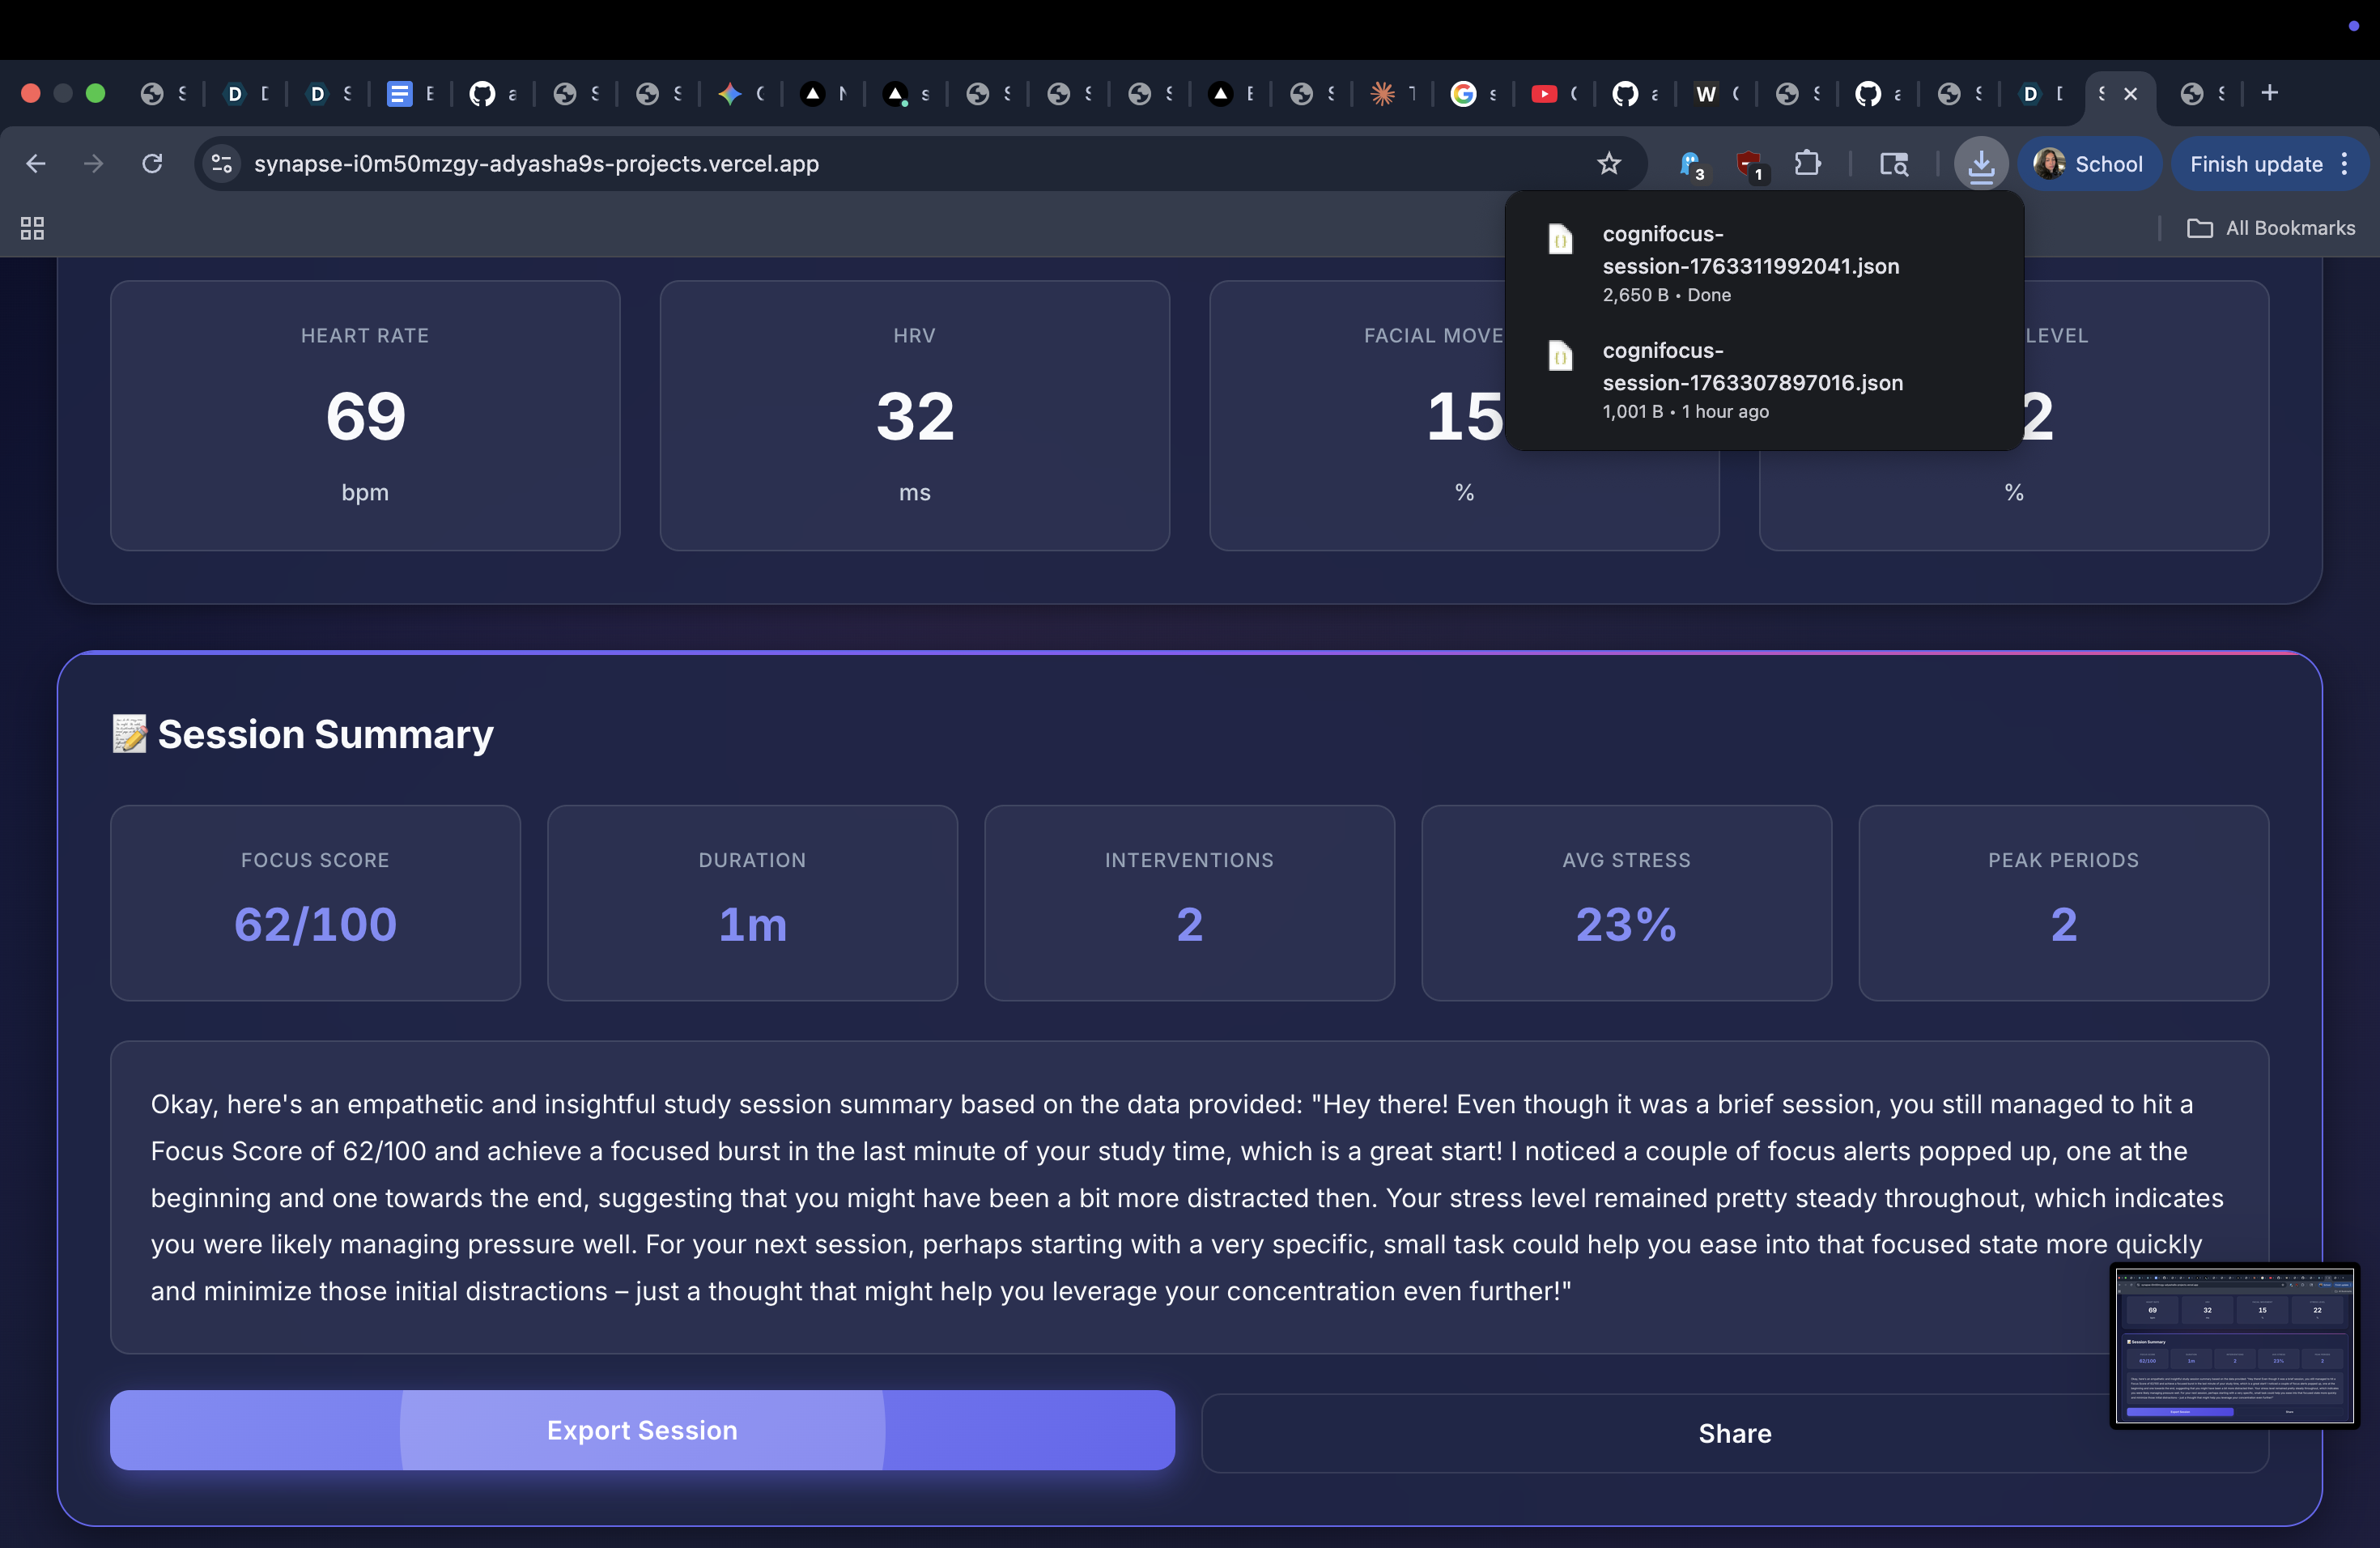Click the browser back arrow

[36, 163]
